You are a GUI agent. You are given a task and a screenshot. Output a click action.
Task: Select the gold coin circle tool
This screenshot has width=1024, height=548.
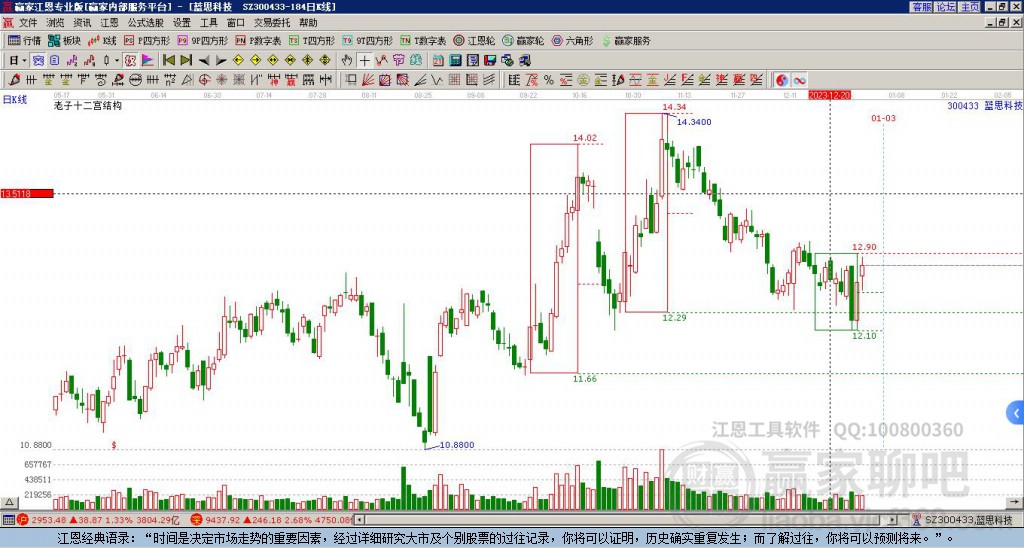point(583,80)
